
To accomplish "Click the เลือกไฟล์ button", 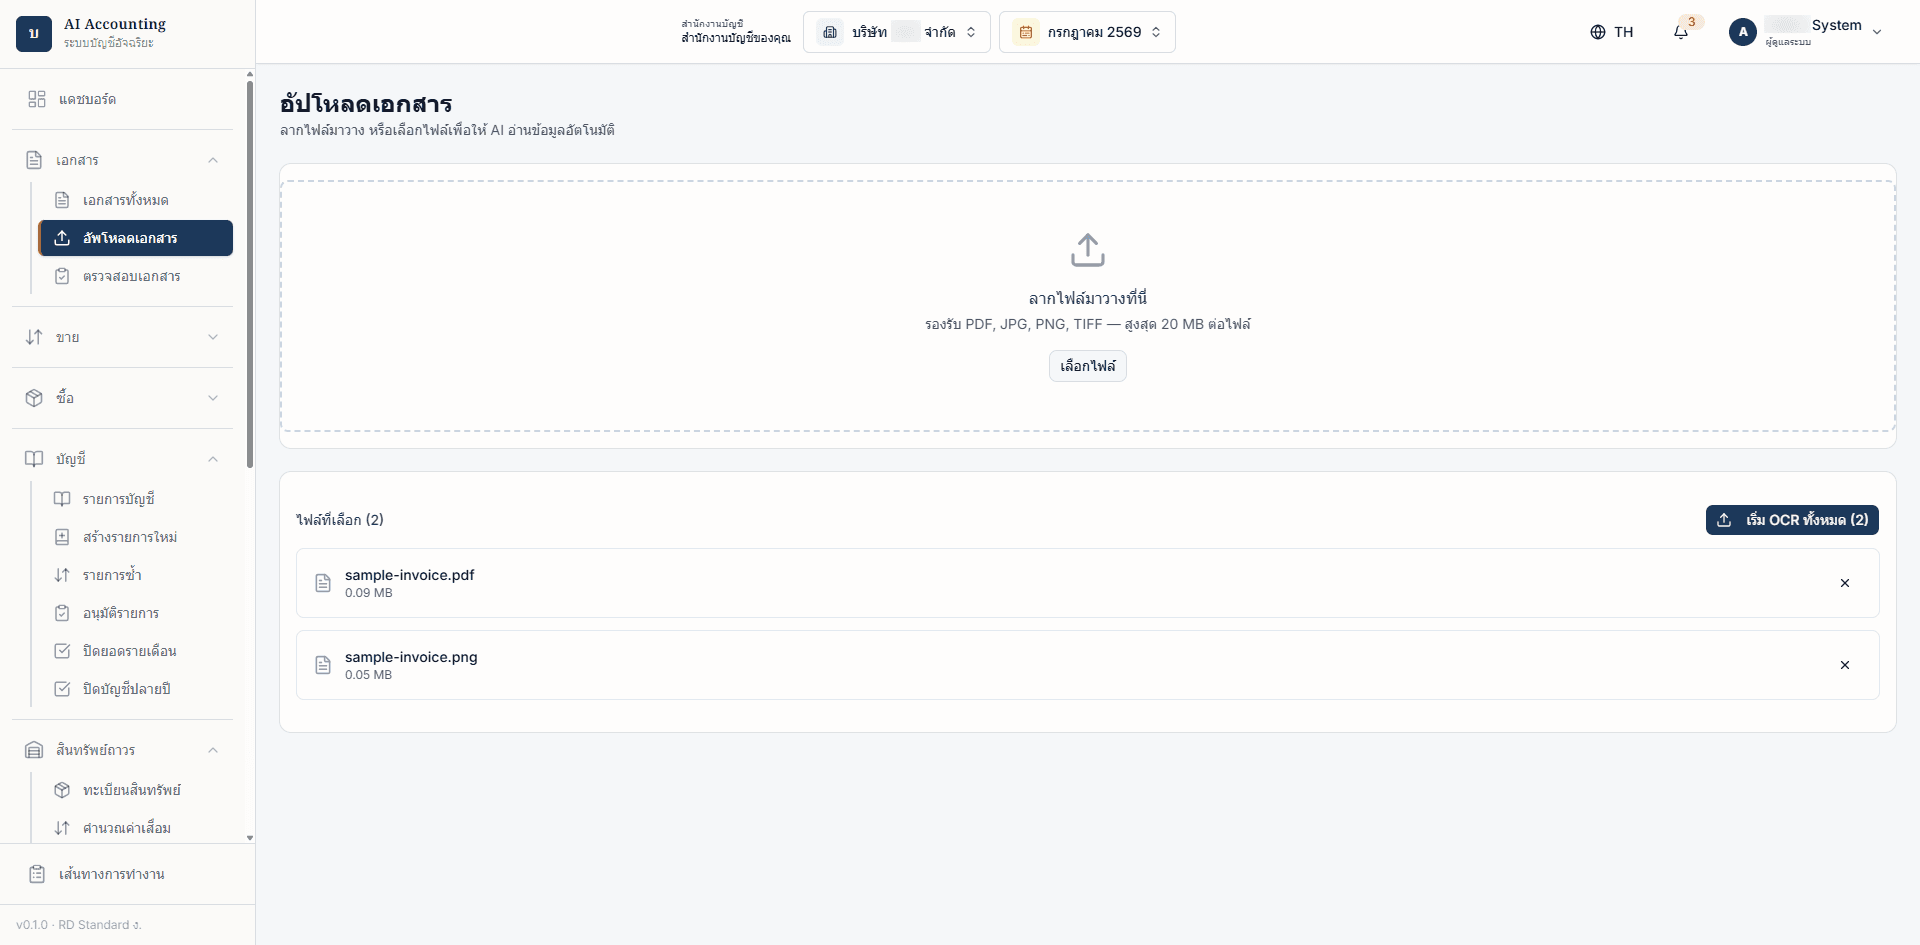I will 1088,366.
